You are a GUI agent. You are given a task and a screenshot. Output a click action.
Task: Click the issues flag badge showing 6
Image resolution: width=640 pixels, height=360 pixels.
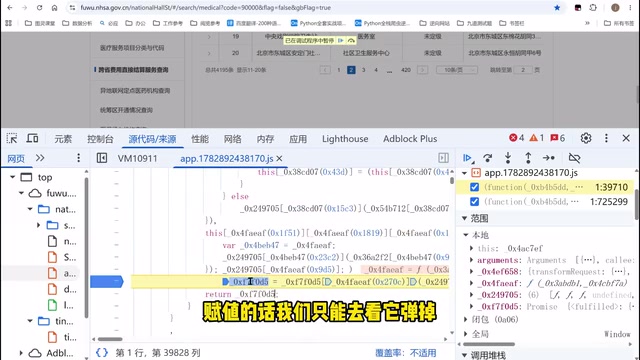(558, 138)
